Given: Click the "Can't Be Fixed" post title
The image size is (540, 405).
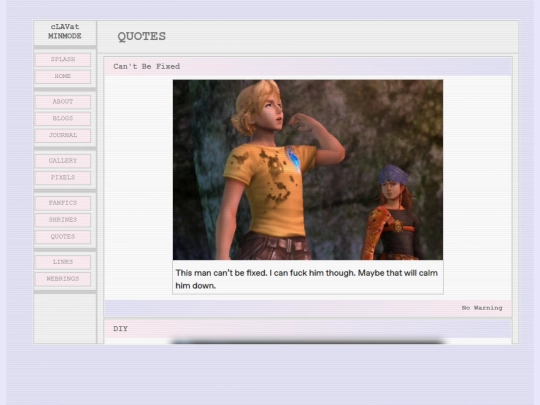Looking at the screenshot, I should point(146,66).
